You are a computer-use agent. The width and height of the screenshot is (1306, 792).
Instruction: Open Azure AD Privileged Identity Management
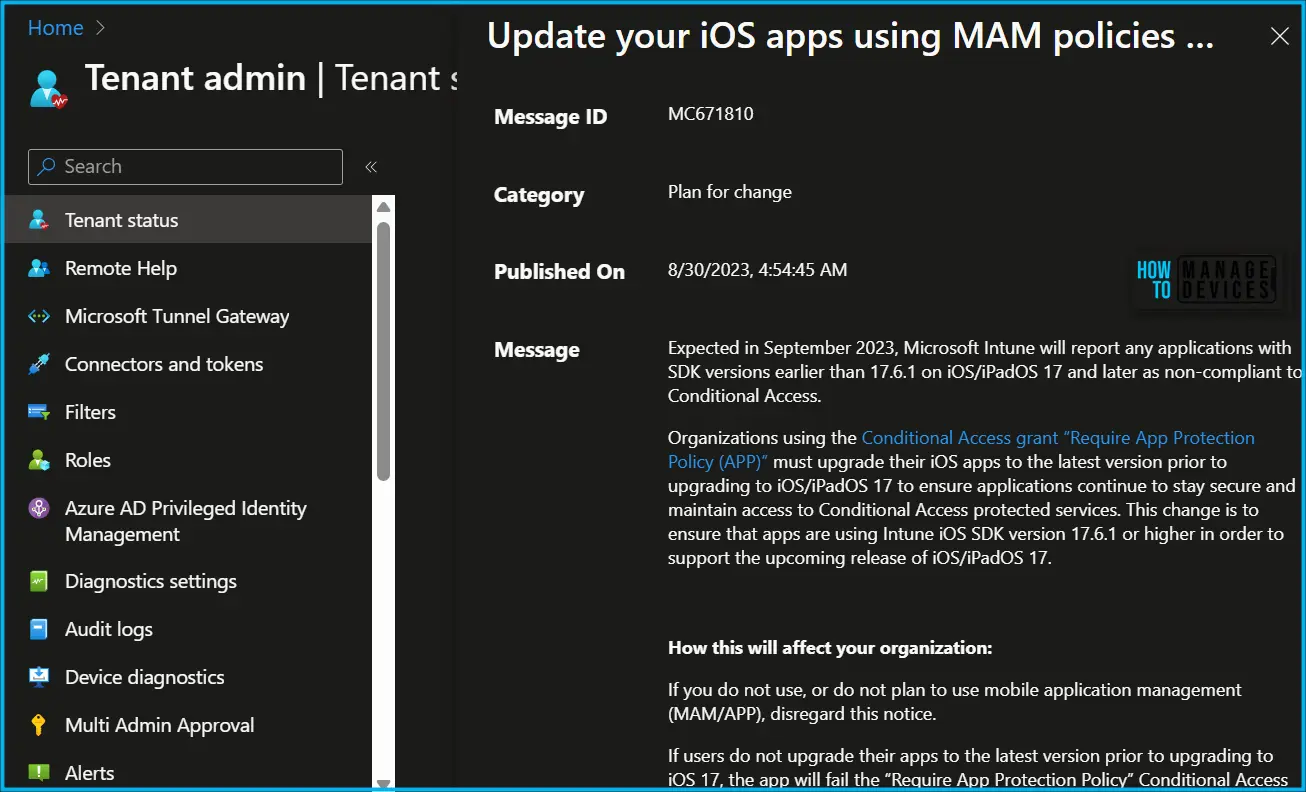[x=188, y=521]
